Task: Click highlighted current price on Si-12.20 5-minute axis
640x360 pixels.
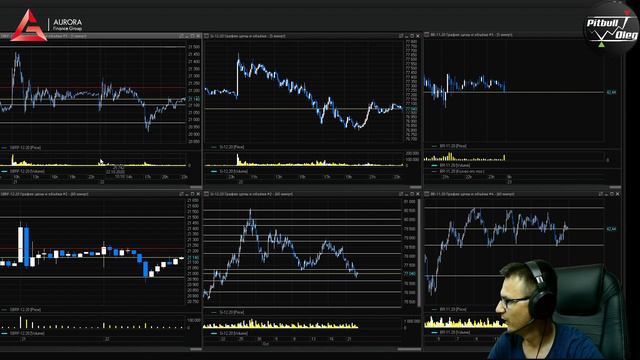Action: (411, 109)
